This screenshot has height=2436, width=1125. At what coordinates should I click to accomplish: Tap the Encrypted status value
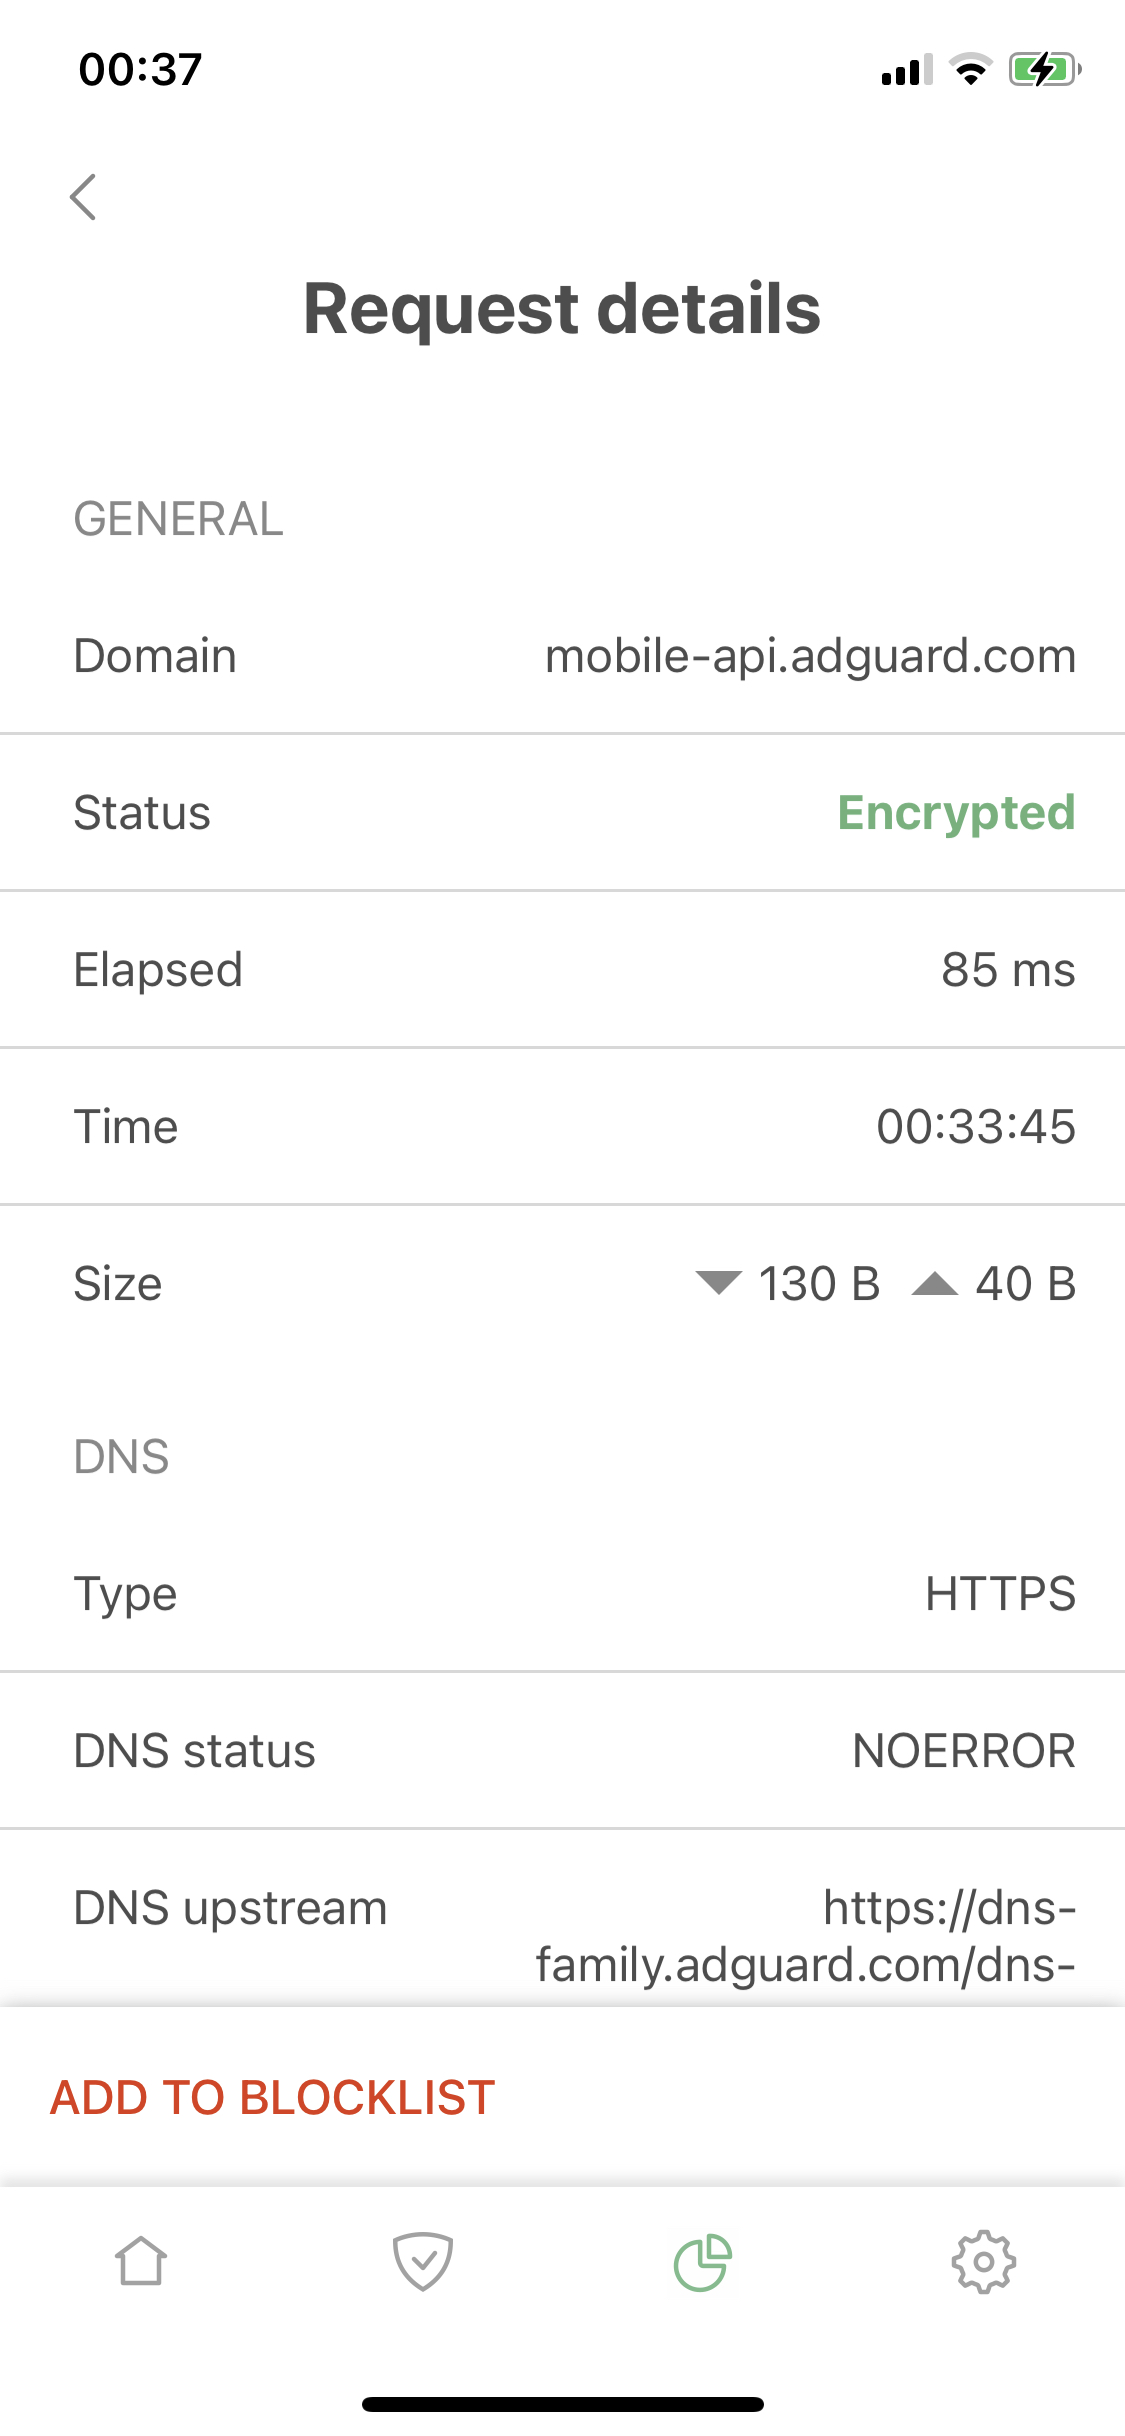[956, 813]
